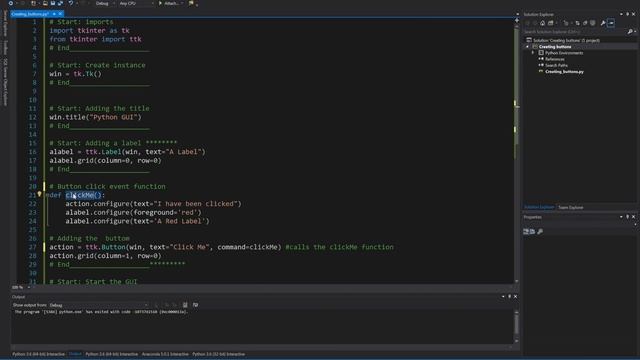
Task: Close the Creating_buttons.py editor tab
Action: 60,14
